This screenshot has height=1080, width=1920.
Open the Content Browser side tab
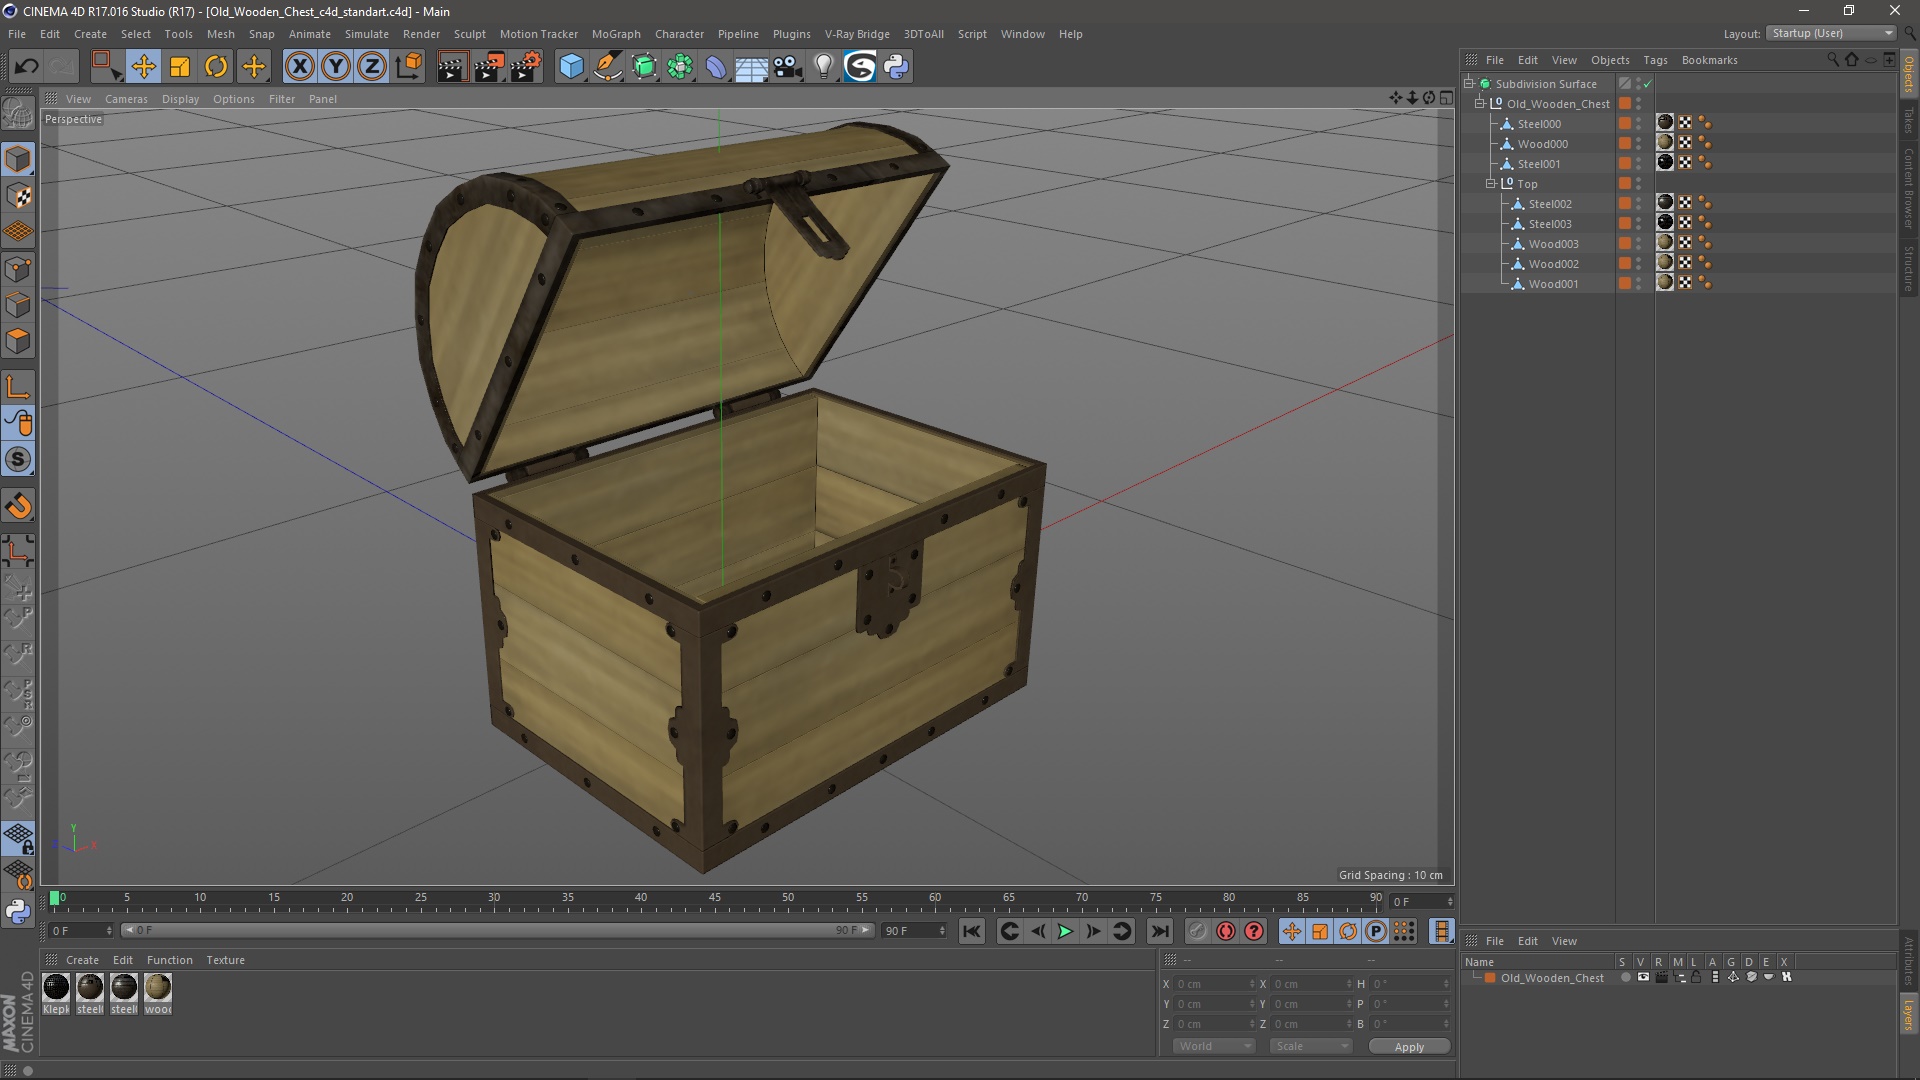[1909, 187]
